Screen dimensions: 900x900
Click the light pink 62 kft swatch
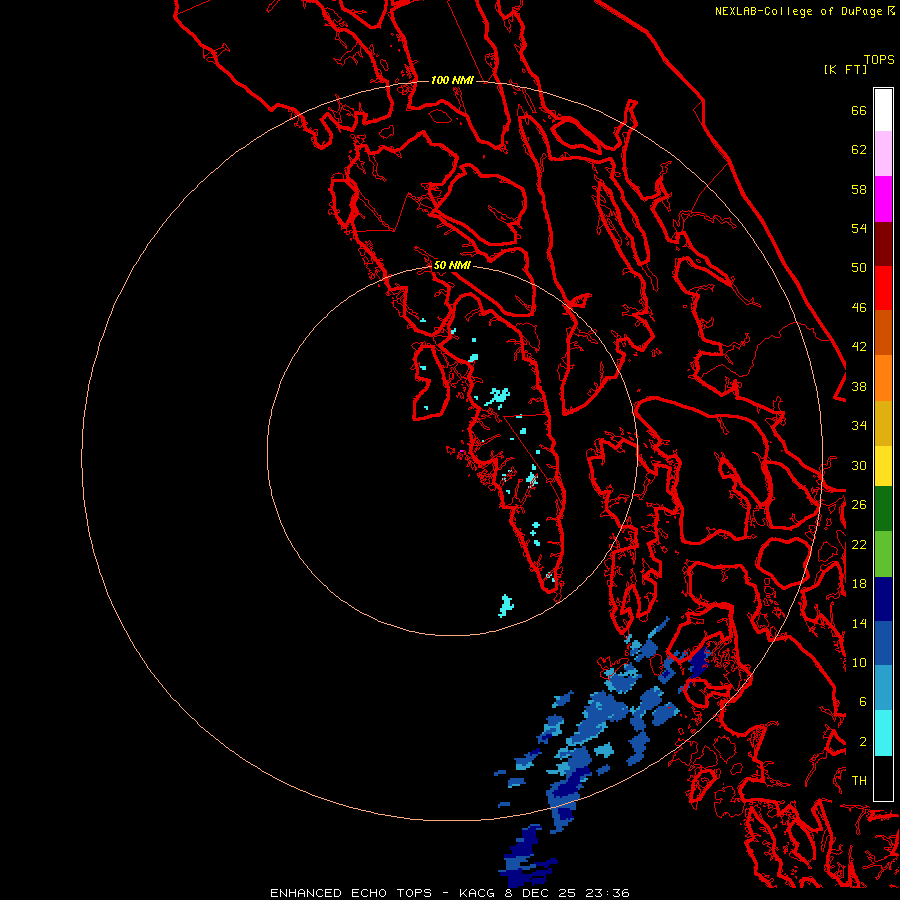(883, 154)
